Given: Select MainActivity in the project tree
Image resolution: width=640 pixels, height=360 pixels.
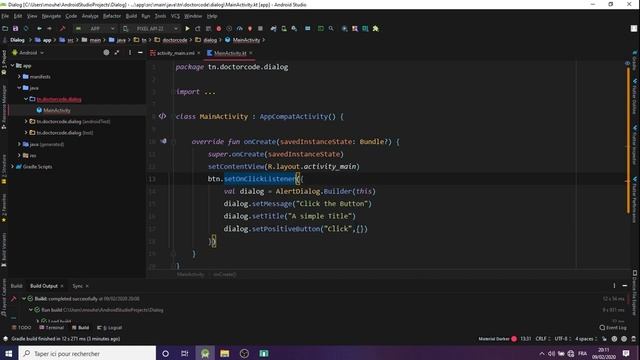Looking at the screenshot, I should click(57, 110).
